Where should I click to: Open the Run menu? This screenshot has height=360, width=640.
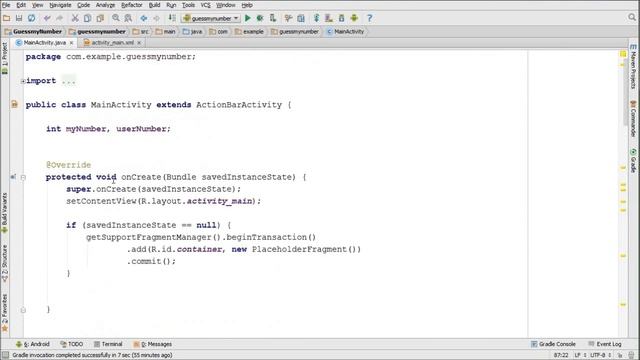point(171,5)
